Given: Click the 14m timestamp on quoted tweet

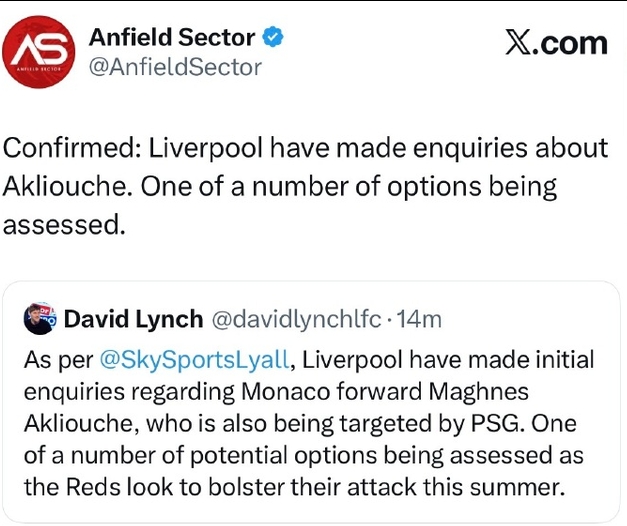Looking at the screenshot, I should pyautogui.click(x=419, y=319).
